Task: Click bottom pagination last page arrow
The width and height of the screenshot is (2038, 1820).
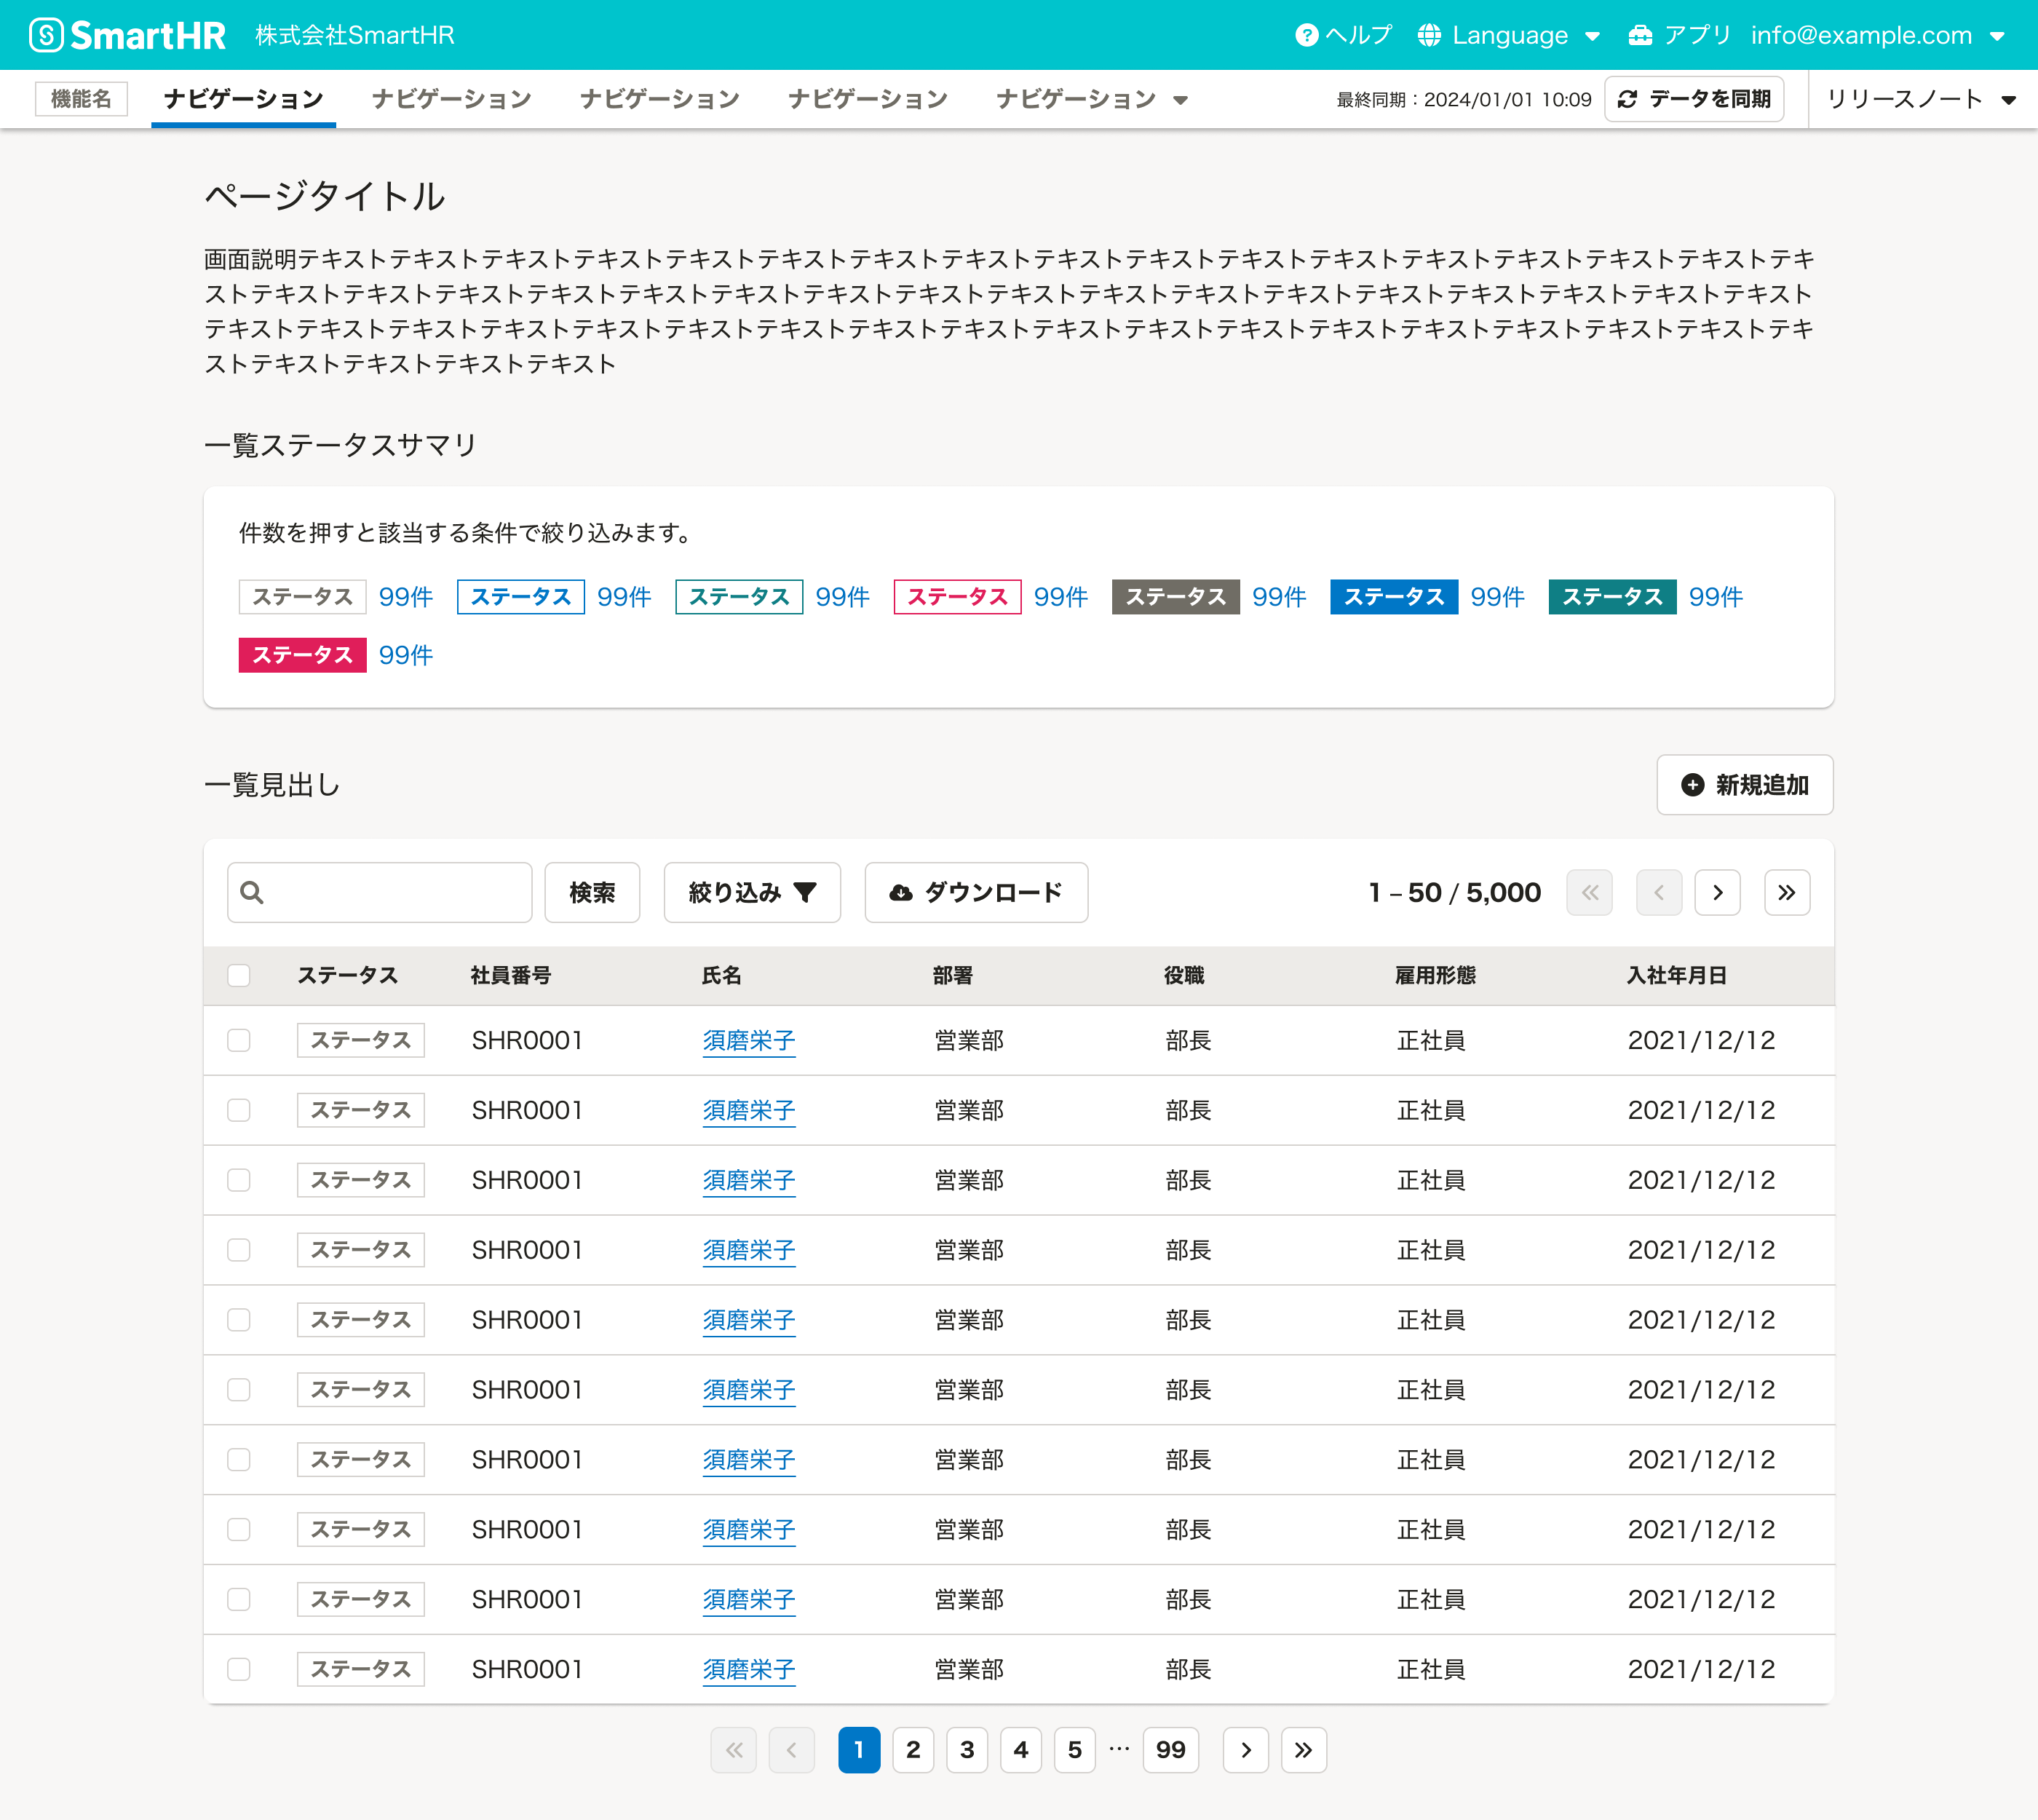Action: pos(1303,1749)
